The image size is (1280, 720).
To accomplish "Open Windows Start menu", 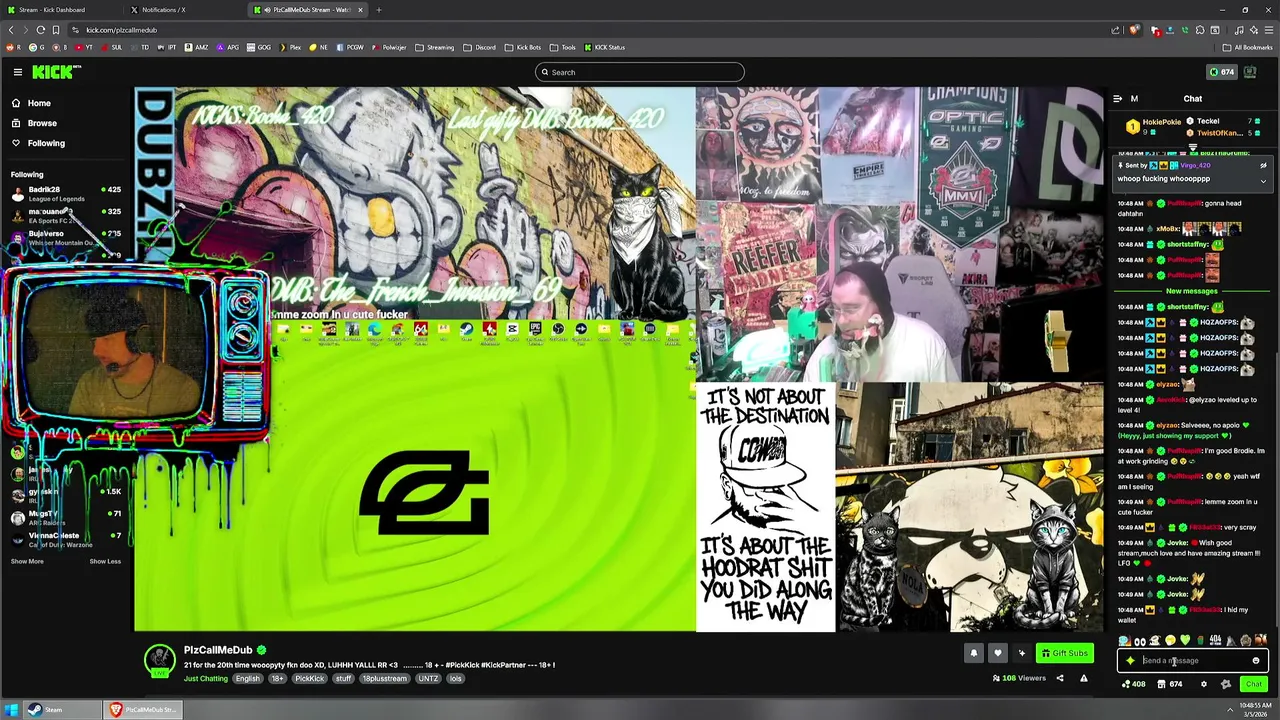I will tap(11, 710).
